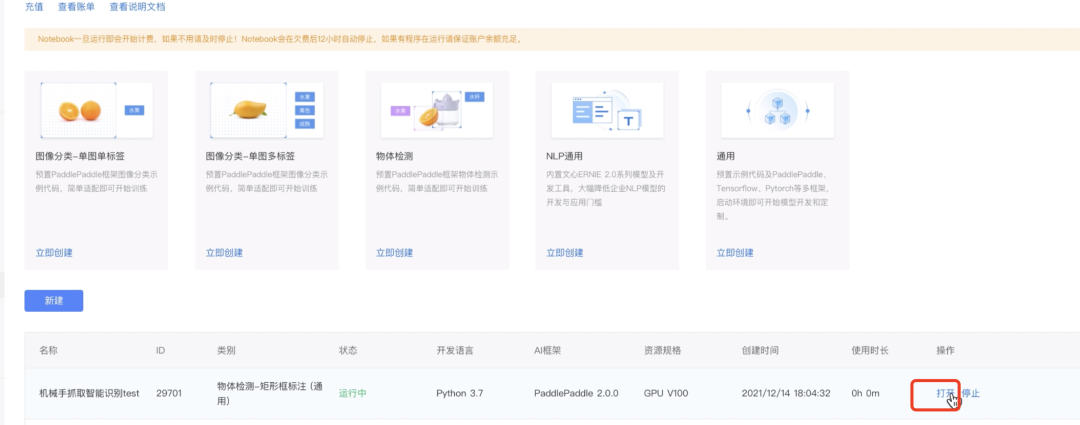1080x425 pixels.
Task: Select the 图像分类-单图单标签 oranges thumbnail
Action: pyautogui.click(x=96, y=110)
